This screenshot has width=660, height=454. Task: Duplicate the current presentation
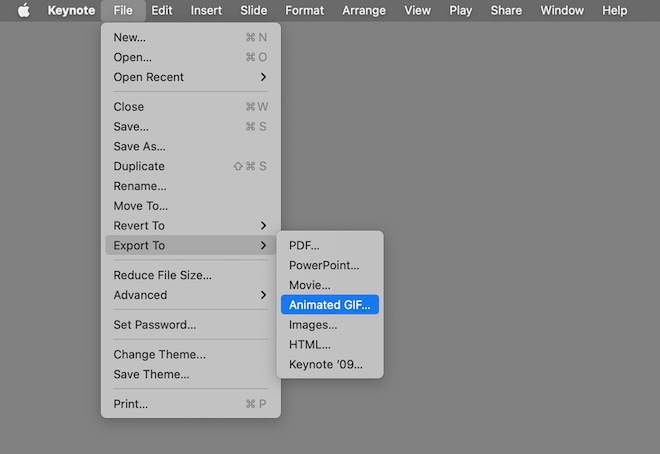139,166
